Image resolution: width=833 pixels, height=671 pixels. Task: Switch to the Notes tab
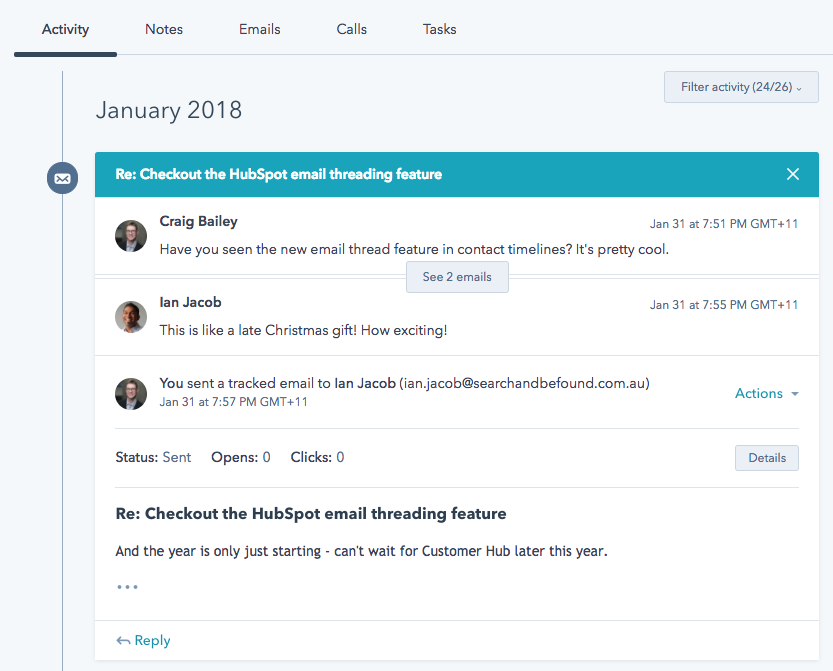point(164,29)
